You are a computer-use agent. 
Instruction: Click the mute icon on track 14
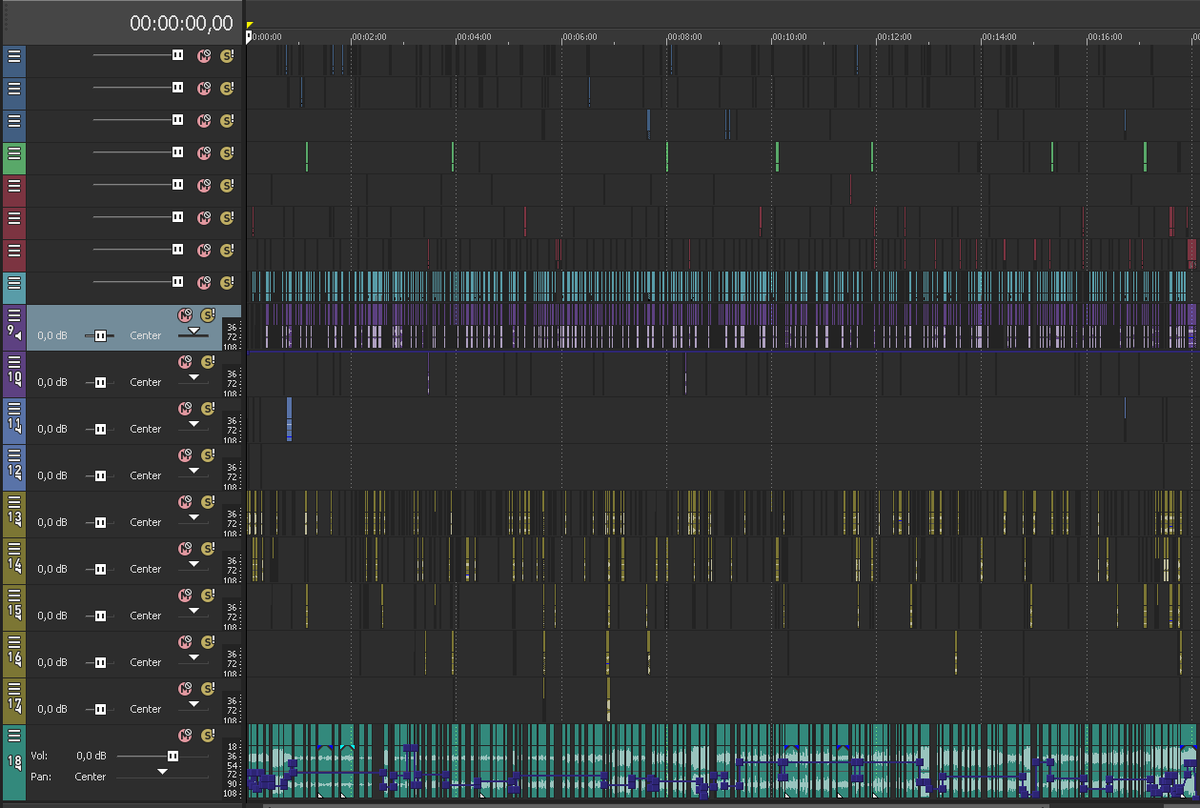[185, 548]
